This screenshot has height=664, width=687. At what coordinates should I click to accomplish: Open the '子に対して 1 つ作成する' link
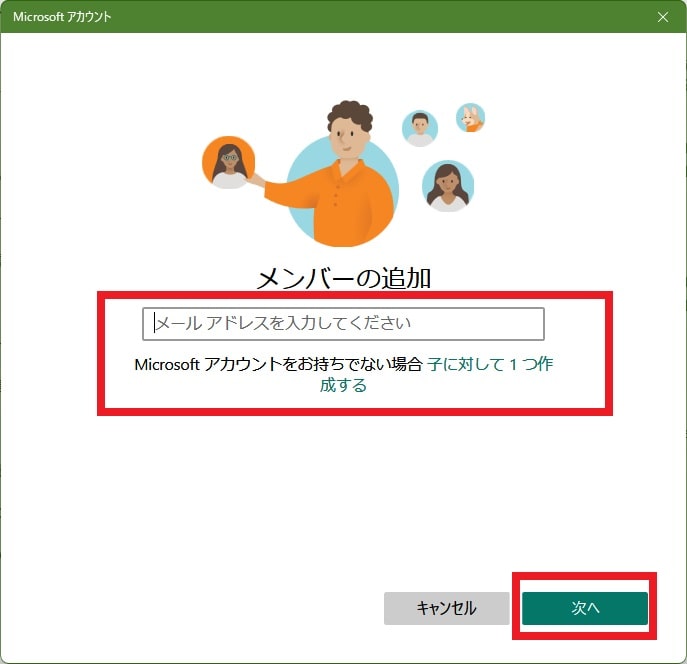489,364
